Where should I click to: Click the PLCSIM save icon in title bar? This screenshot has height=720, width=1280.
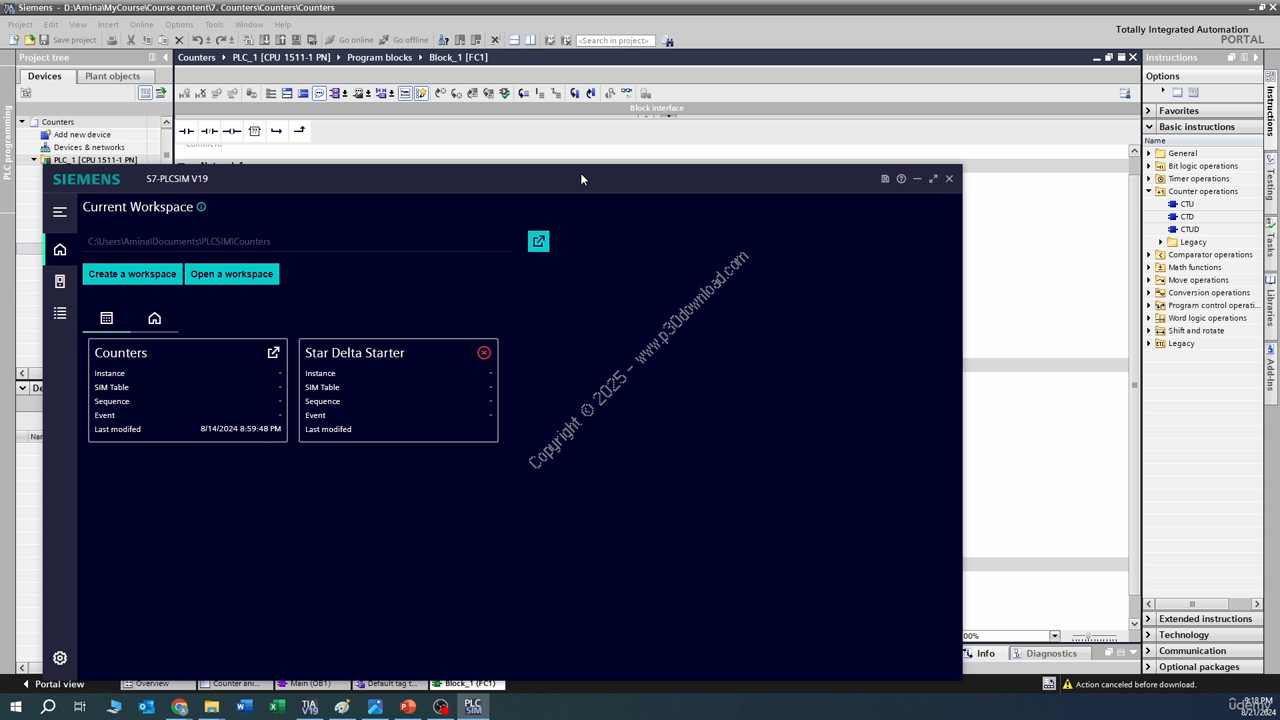coord(885,179)
